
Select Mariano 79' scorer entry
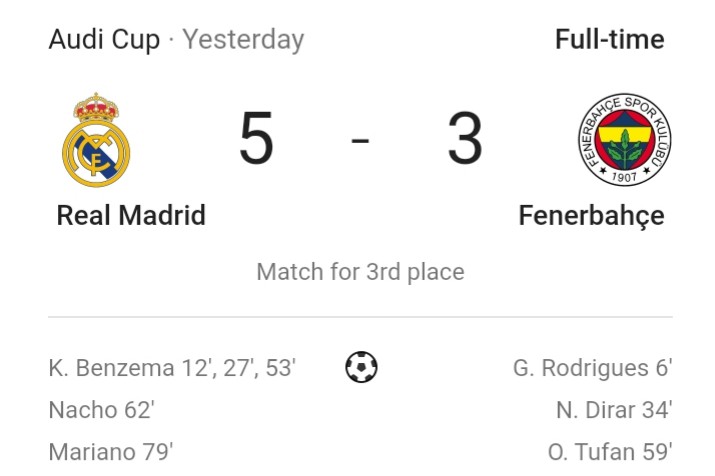[x=111, y=452]
